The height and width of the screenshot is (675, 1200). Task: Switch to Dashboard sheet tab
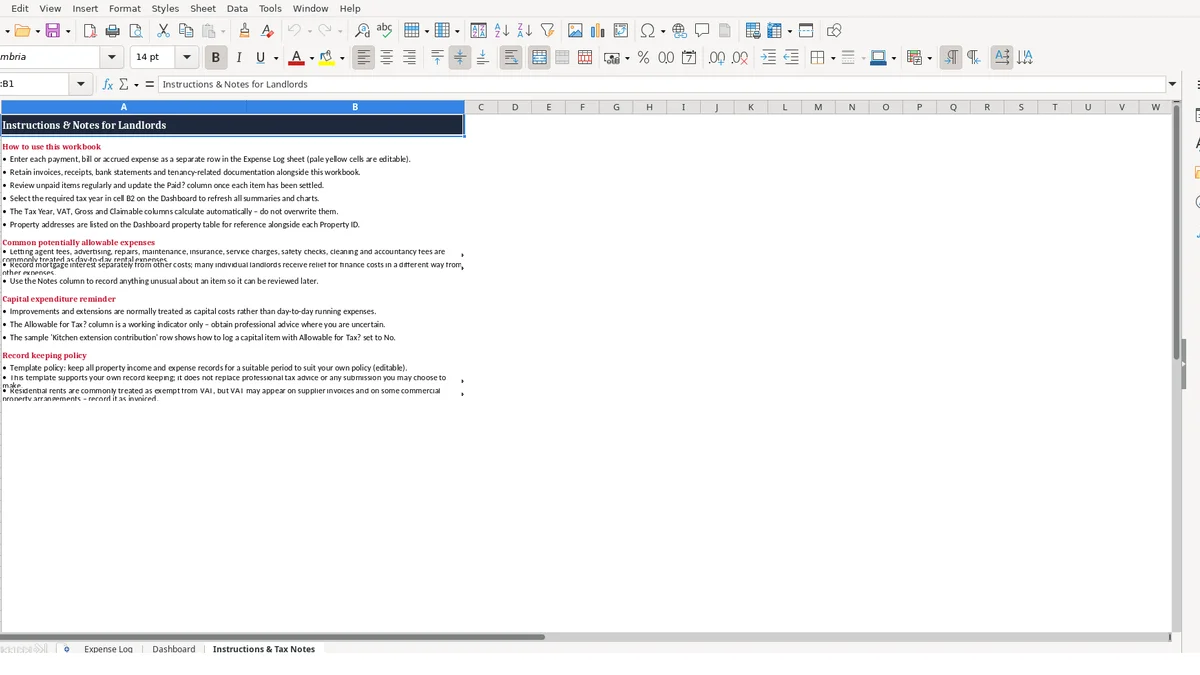click(x=174, y=649)
